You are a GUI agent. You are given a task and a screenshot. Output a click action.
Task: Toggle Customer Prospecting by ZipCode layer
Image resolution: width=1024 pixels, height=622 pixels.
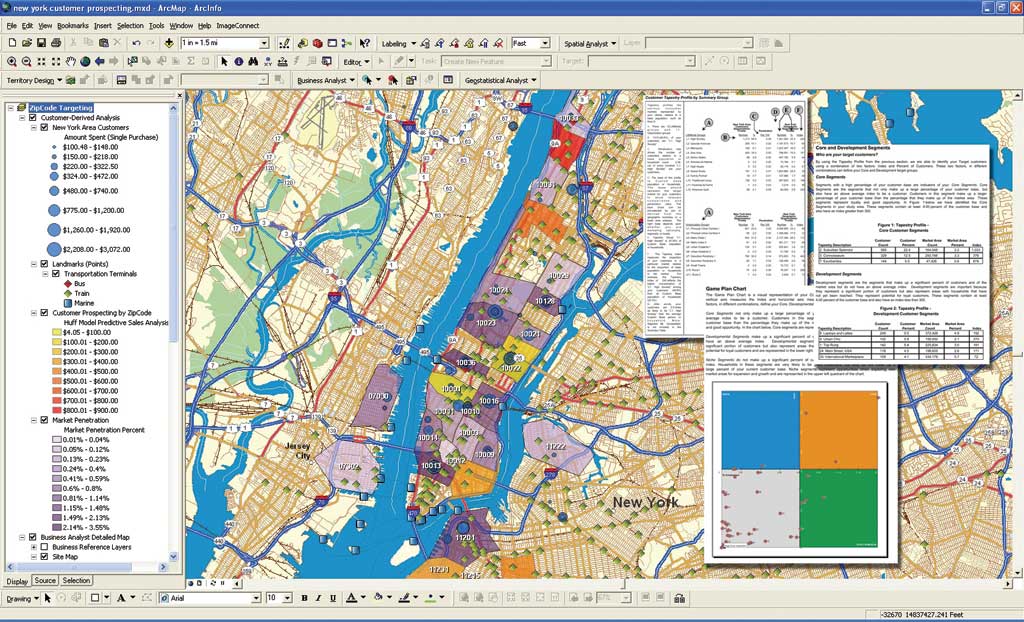[x=44, y=313]
